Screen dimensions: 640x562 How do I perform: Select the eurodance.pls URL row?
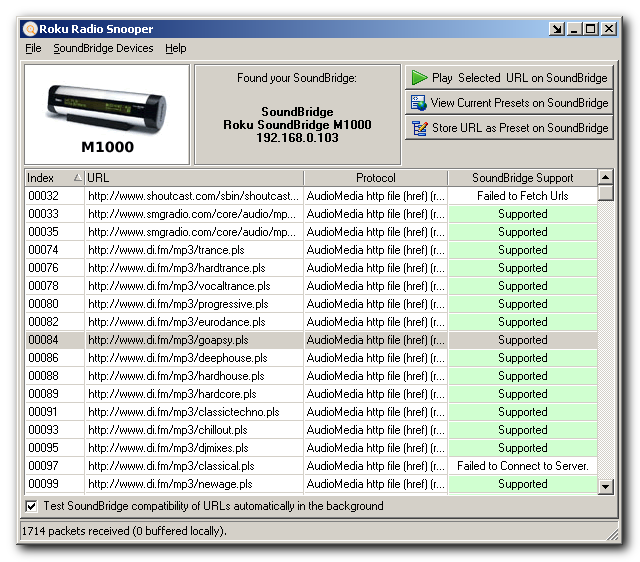[311, 322]
